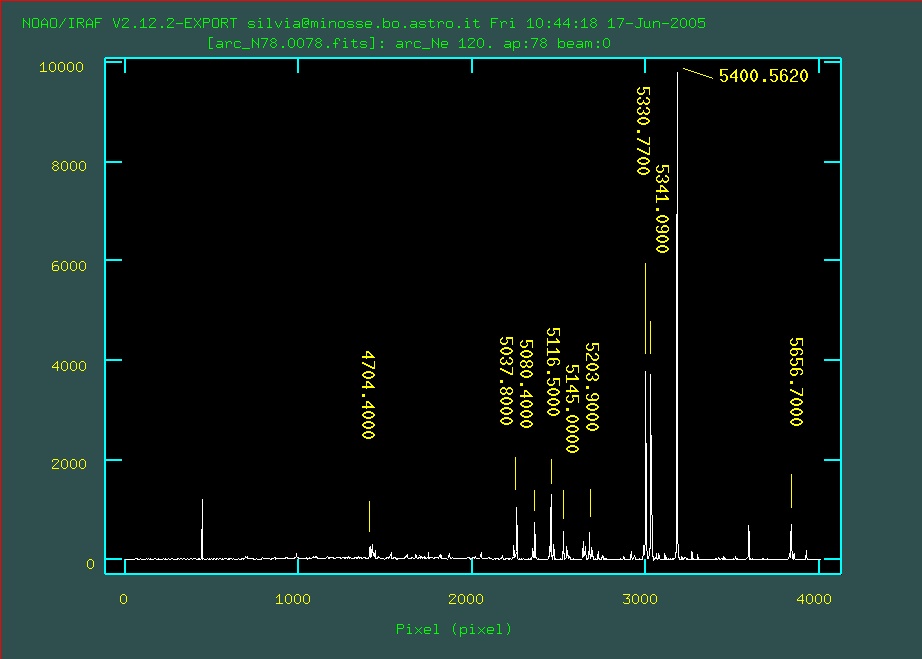The height and width of the screenshot is (659, 922).
Task: Click the 5203.9000 wavelength label
Action: 591,386
